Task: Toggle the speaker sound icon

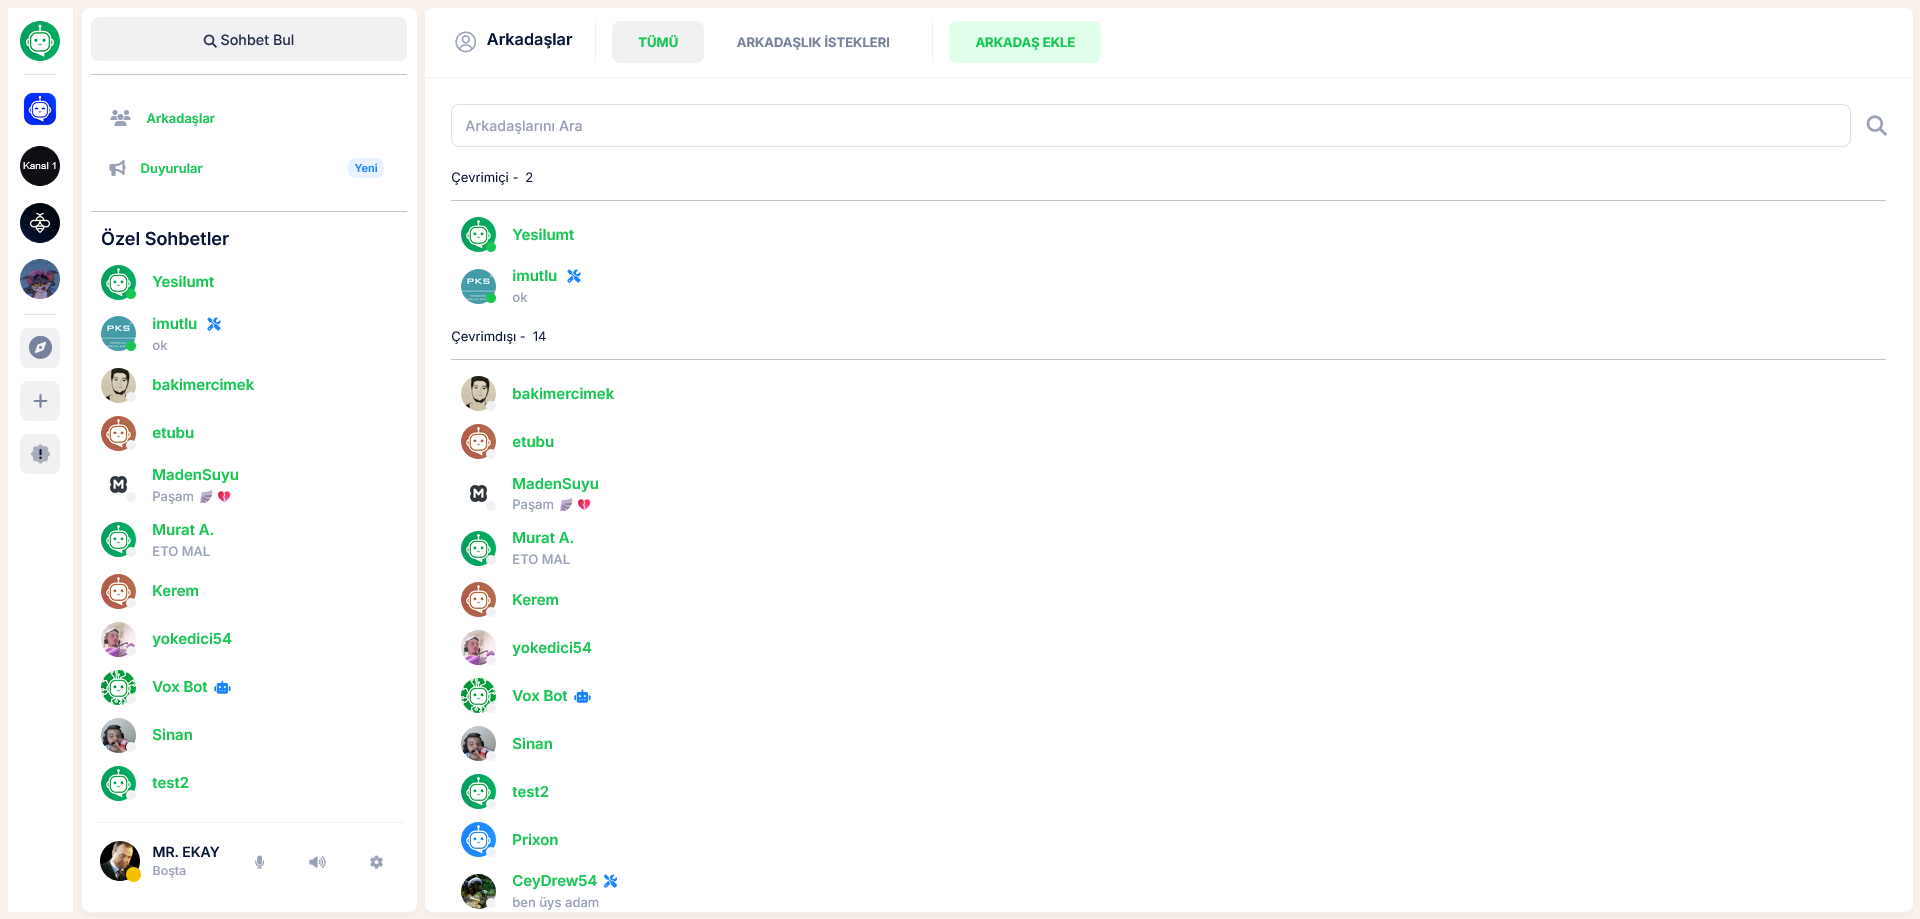Action: (x=317, y=862)
